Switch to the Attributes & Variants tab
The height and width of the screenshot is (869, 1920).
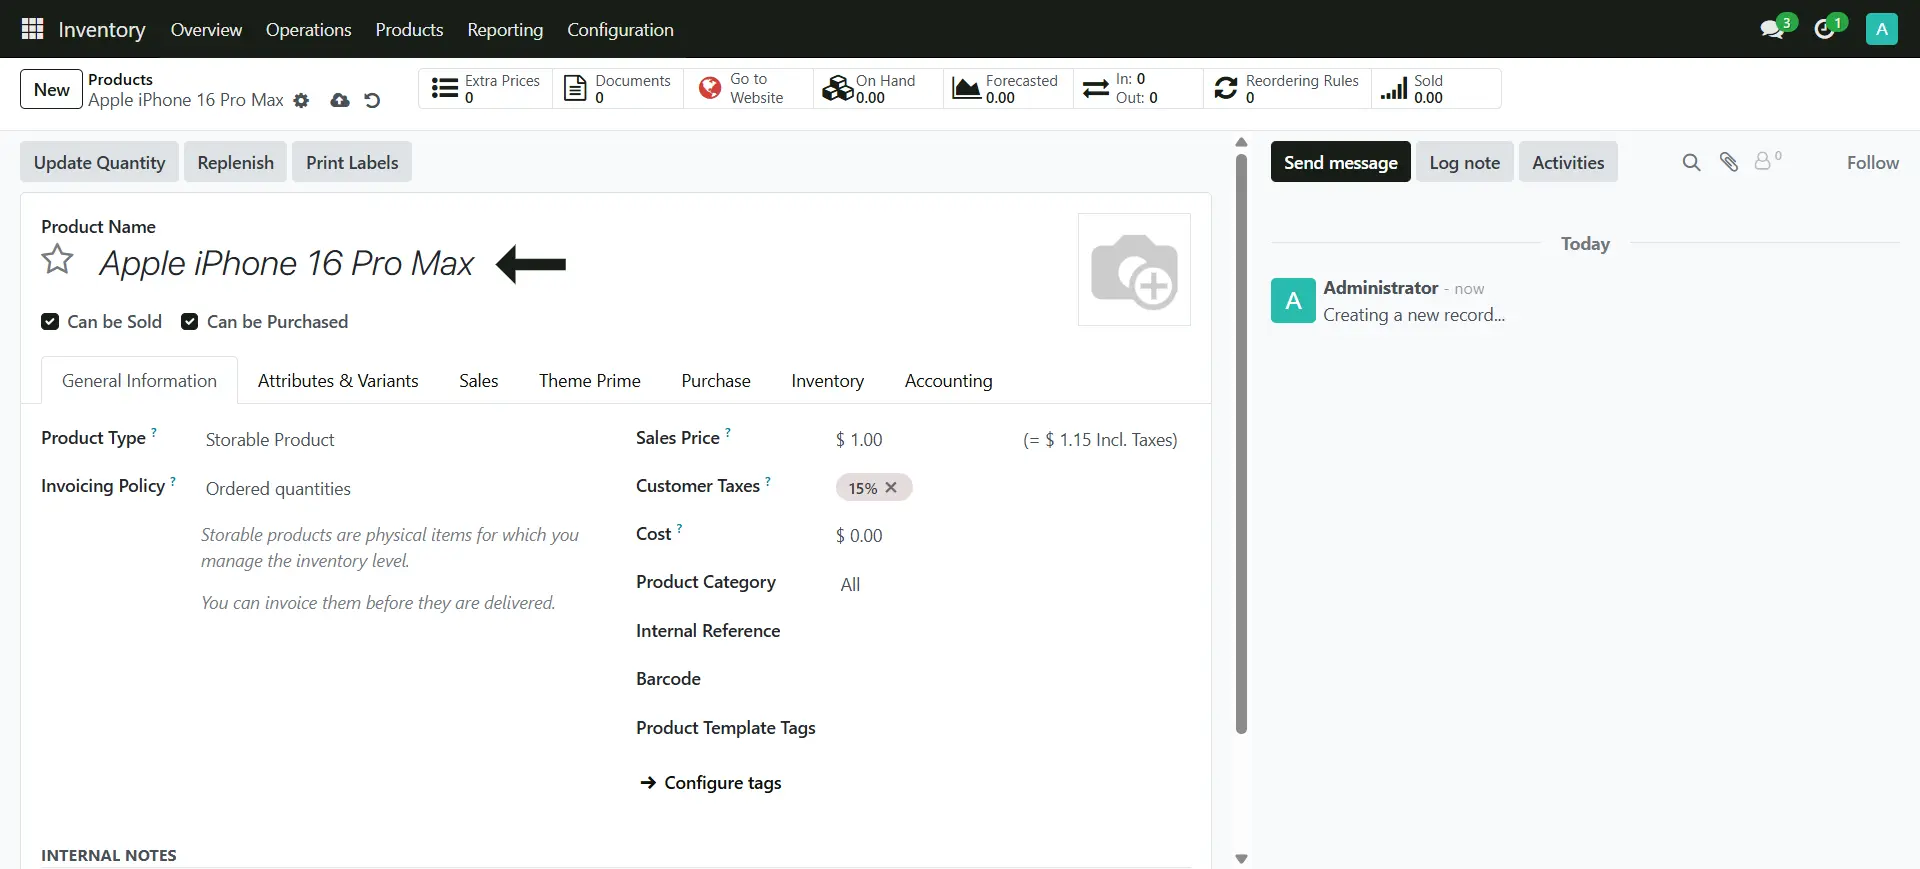338,381
